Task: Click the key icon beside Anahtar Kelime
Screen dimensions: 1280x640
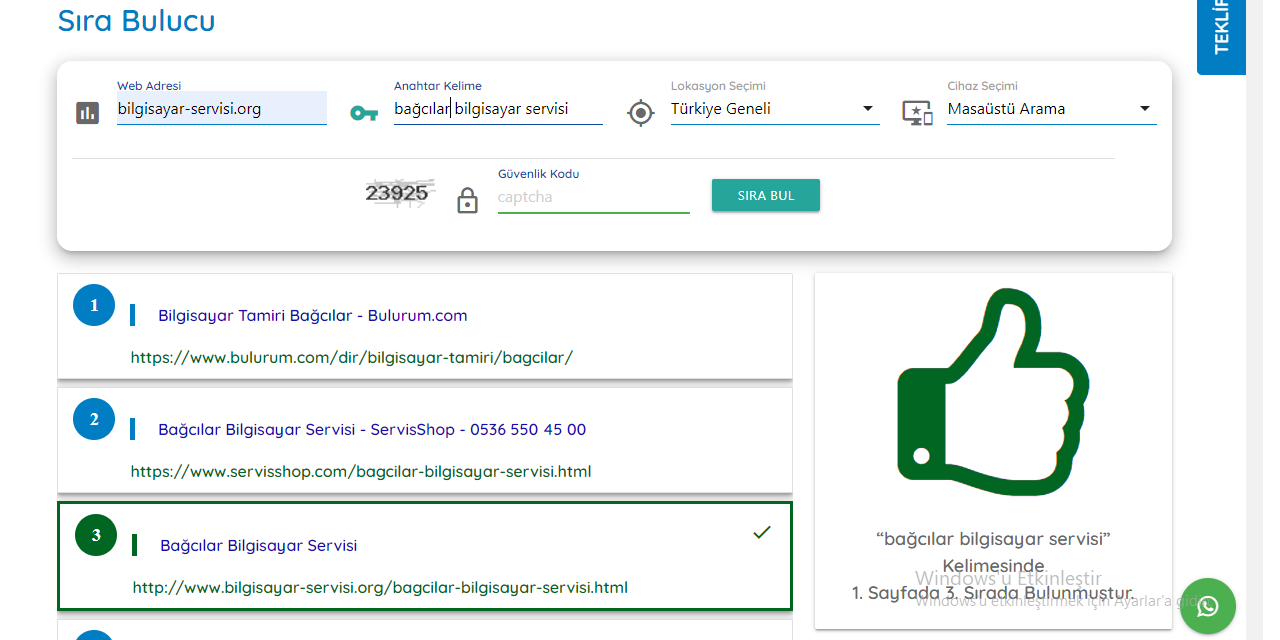Action: pyautogui.click(x=364, y=113)
